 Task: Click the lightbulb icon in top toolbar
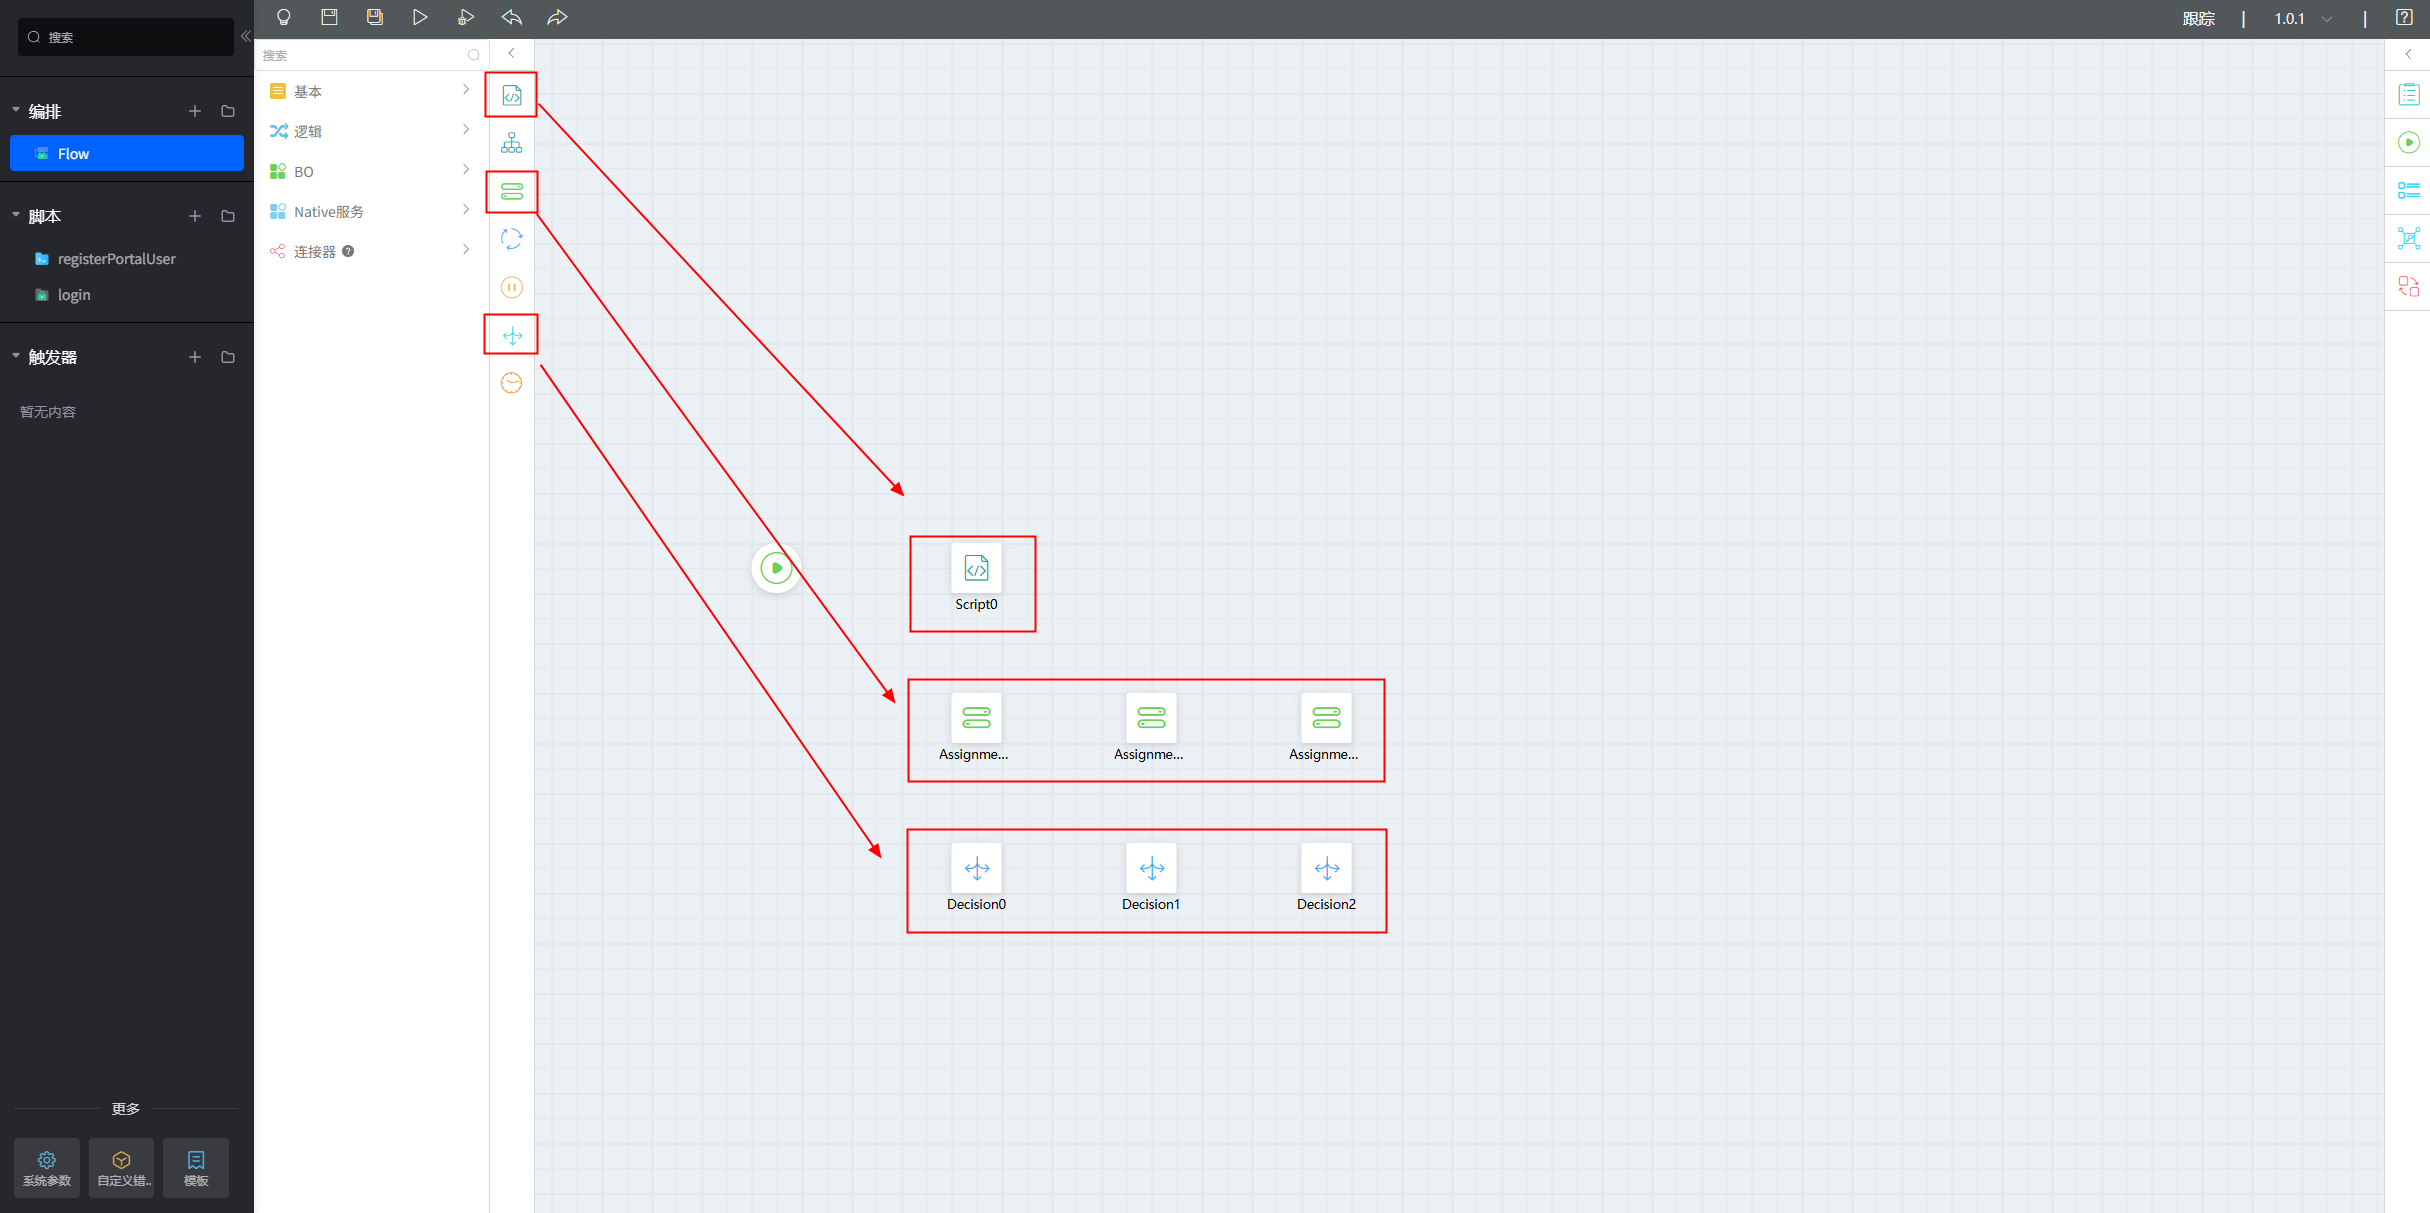pyautogui.click(x=284, y=17)
